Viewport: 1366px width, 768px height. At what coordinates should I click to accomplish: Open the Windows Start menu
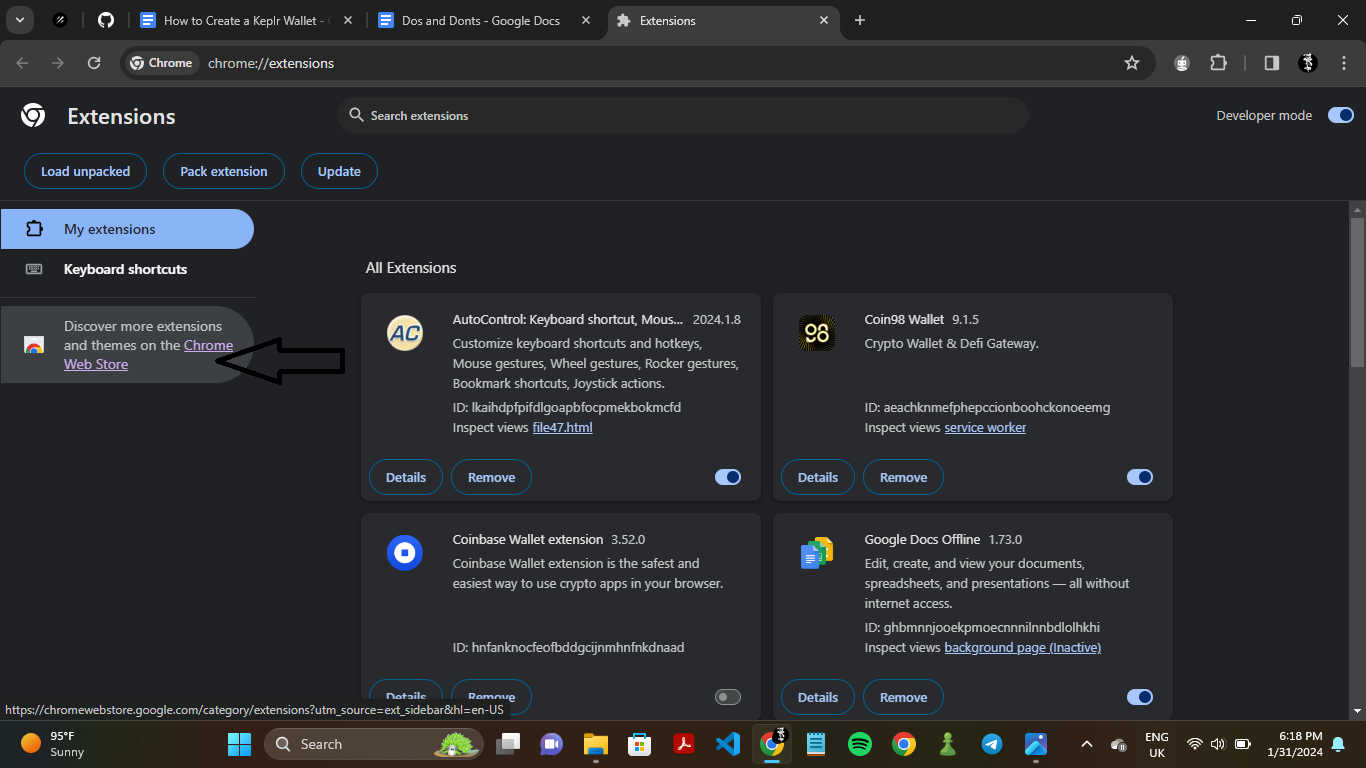(240, 744)
